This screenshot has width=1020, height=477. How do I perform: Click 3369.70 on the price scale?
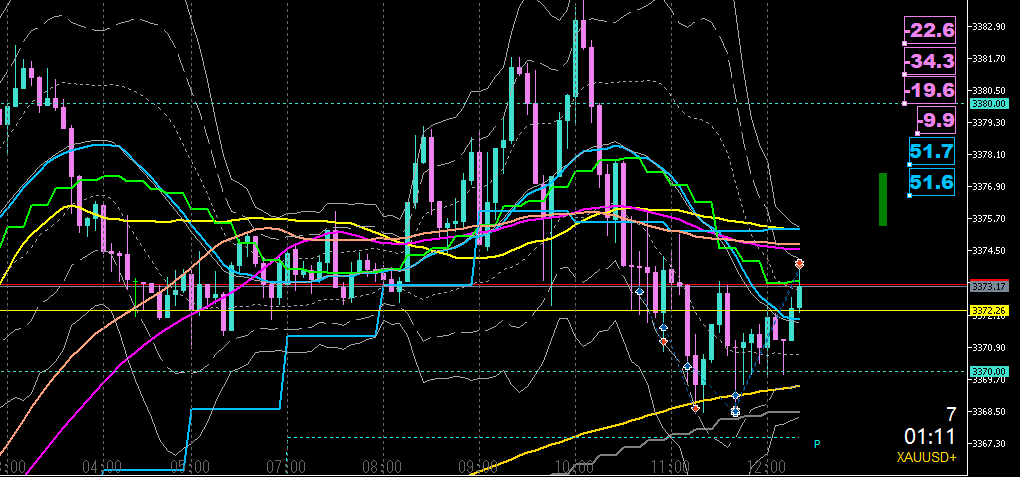point(989,379)
